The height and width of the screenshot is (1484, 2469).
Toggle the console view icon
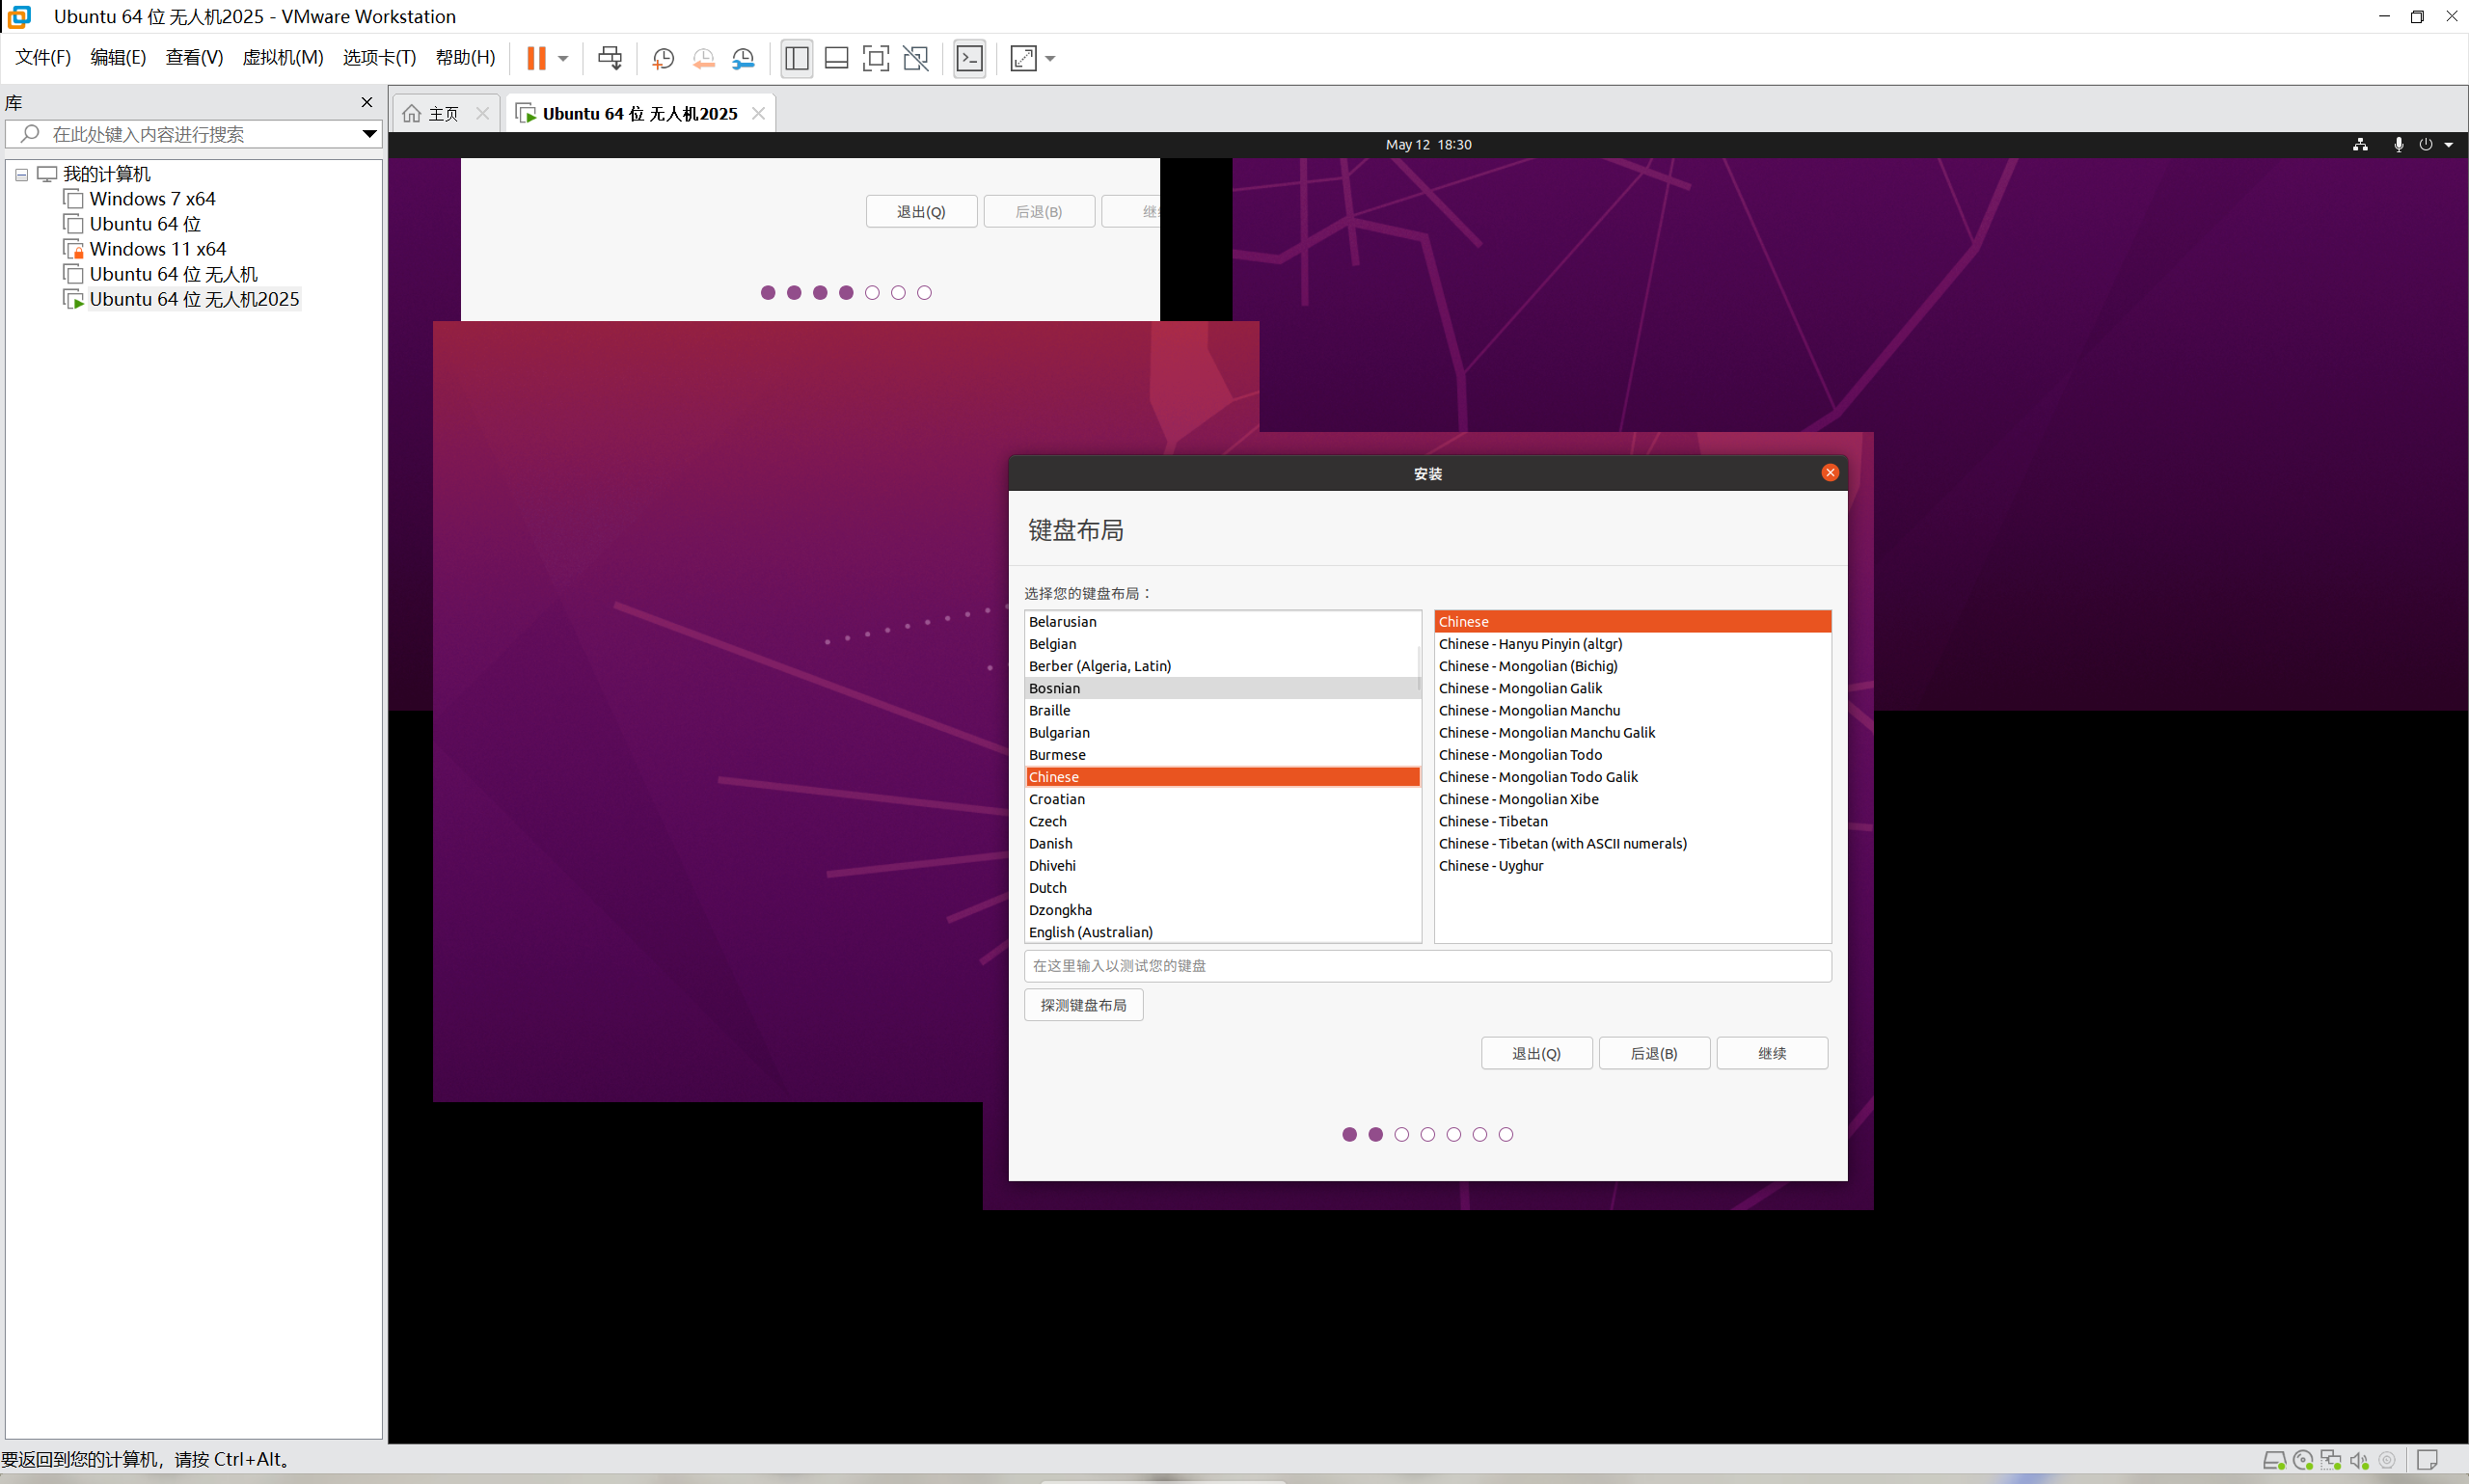pos(969,58)
